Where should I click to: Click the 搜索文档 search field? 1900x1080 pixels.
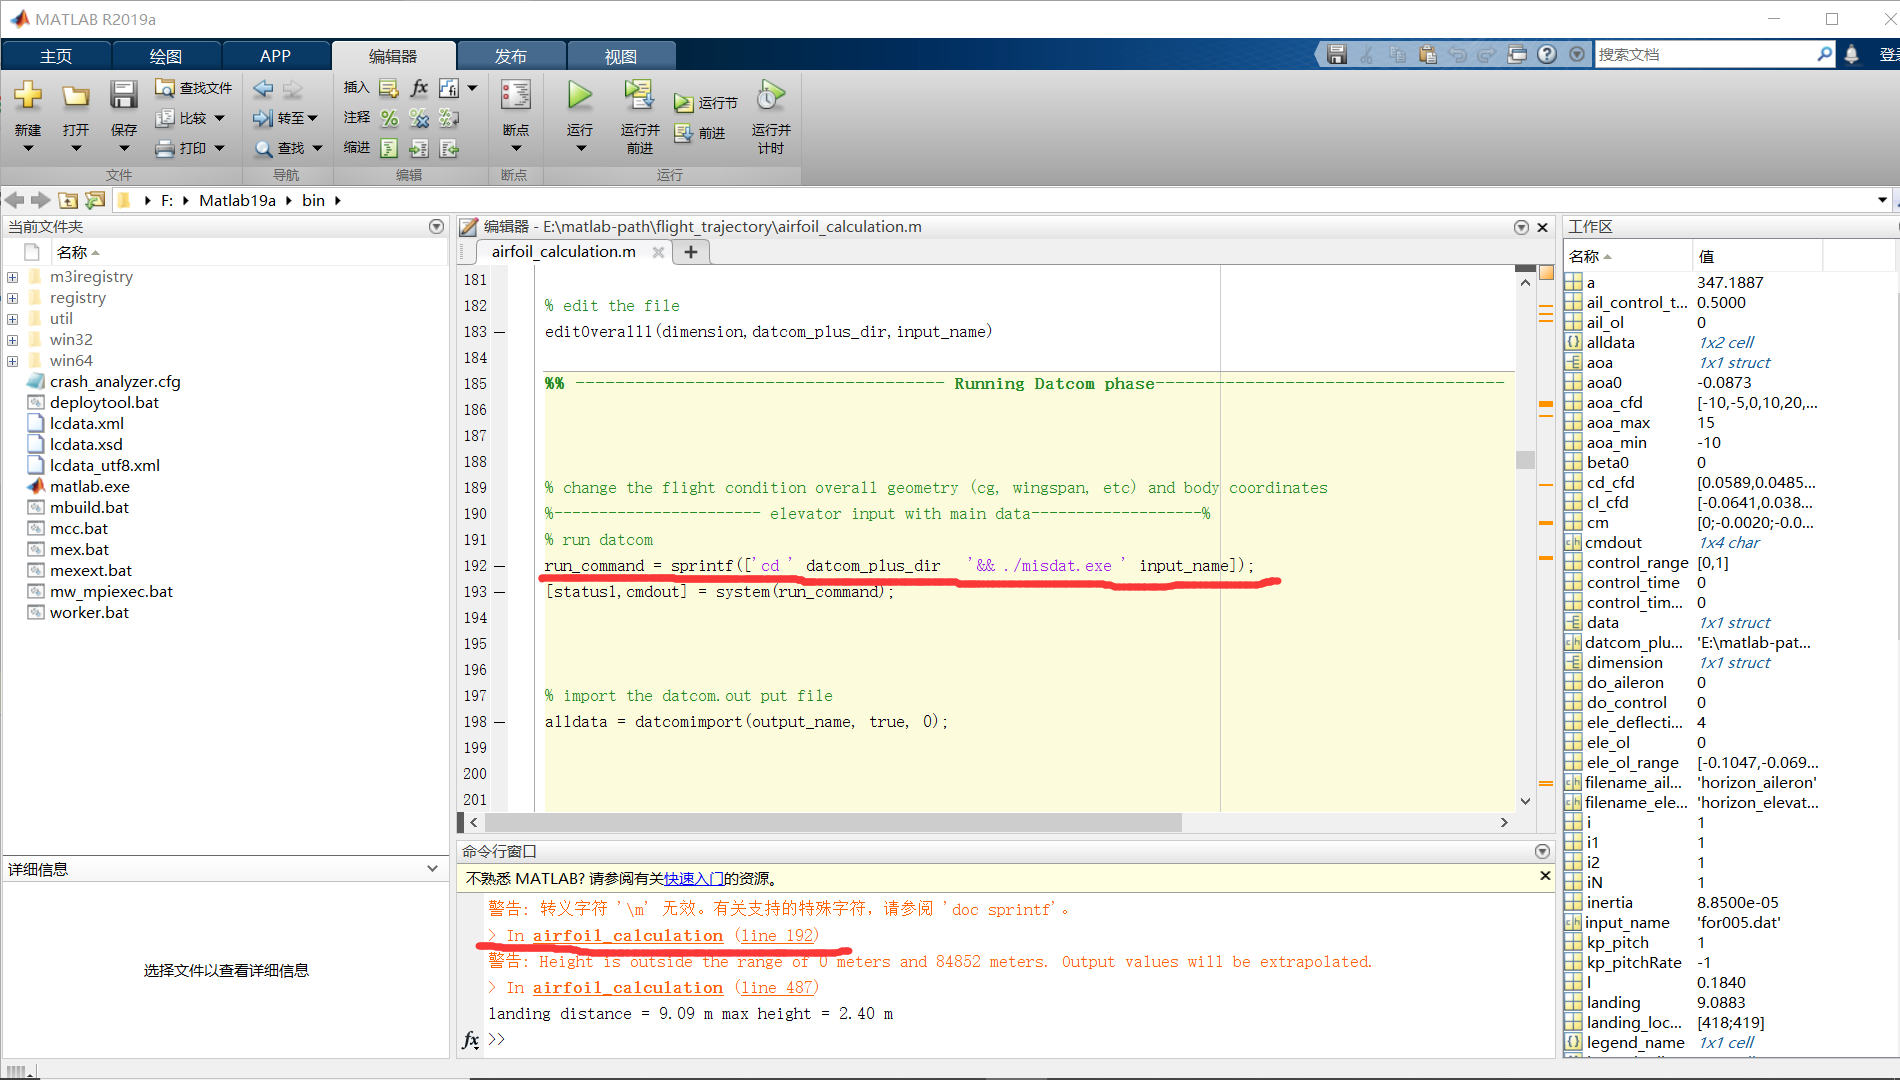(1705, 55)
